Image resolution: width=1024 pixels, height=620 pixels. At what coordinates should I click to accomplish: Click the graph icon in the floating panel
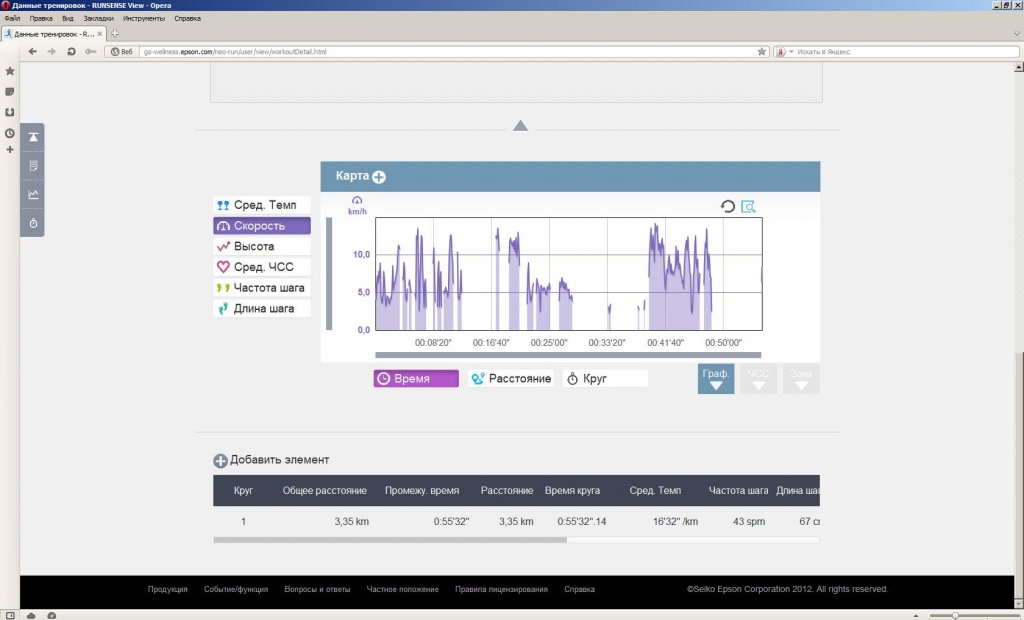33,195
